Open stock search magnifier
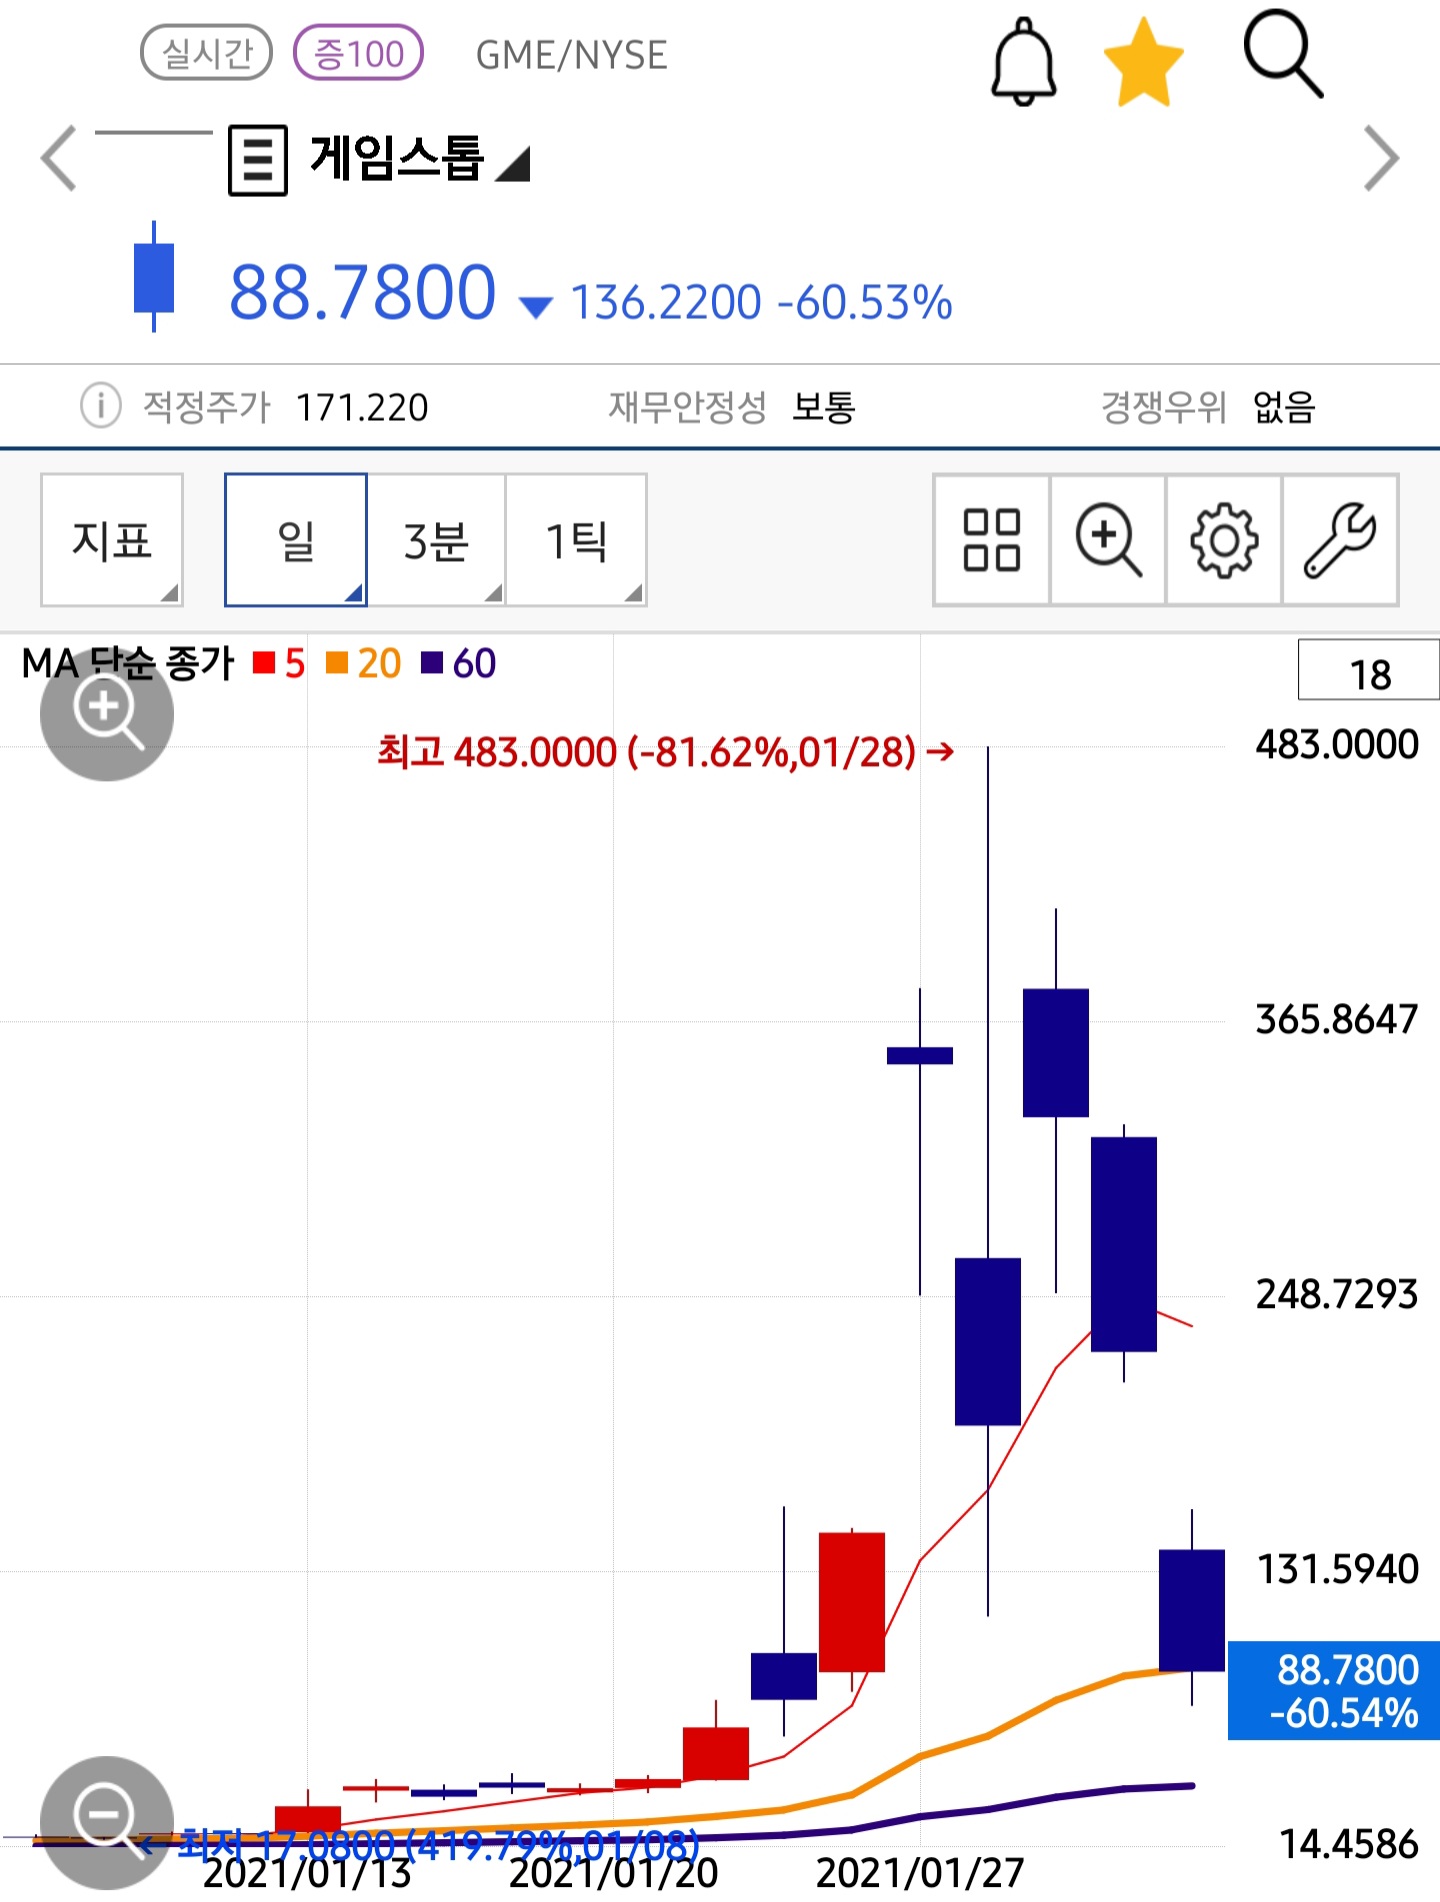The width and height of the screenshot is (1440, 1902). (1283, 55)
